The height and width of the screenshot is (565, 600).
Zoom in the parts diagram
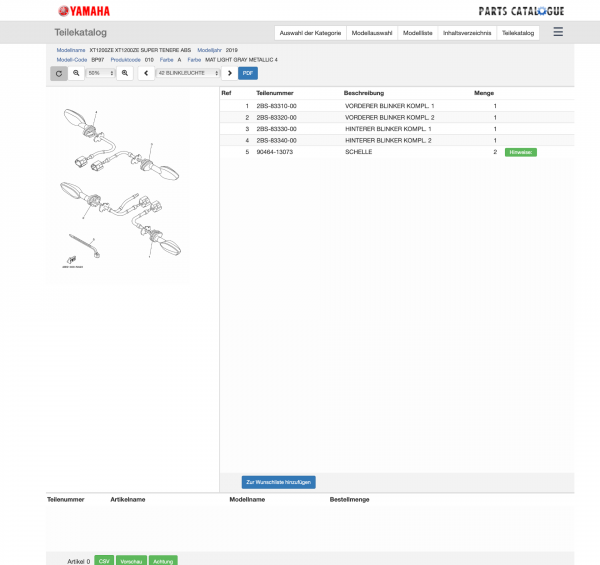[125, 73]
